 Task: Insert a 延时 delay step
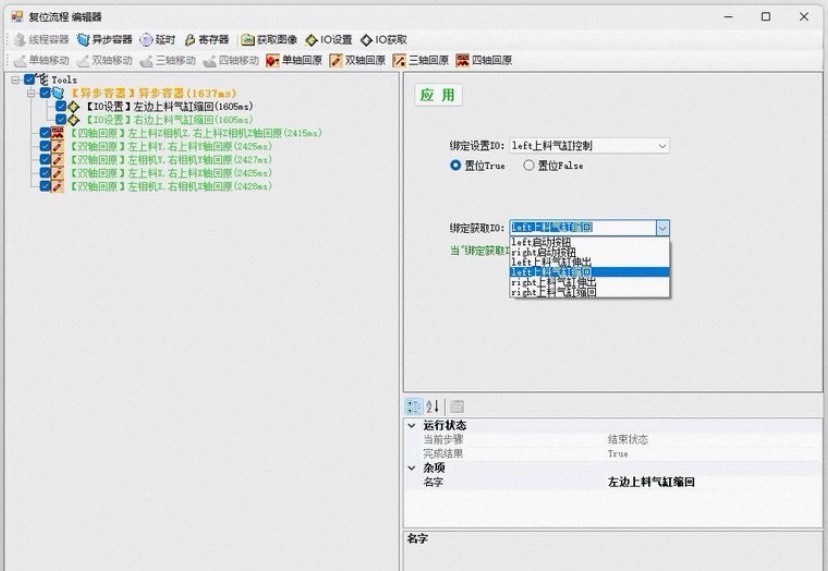pos(157,40)
